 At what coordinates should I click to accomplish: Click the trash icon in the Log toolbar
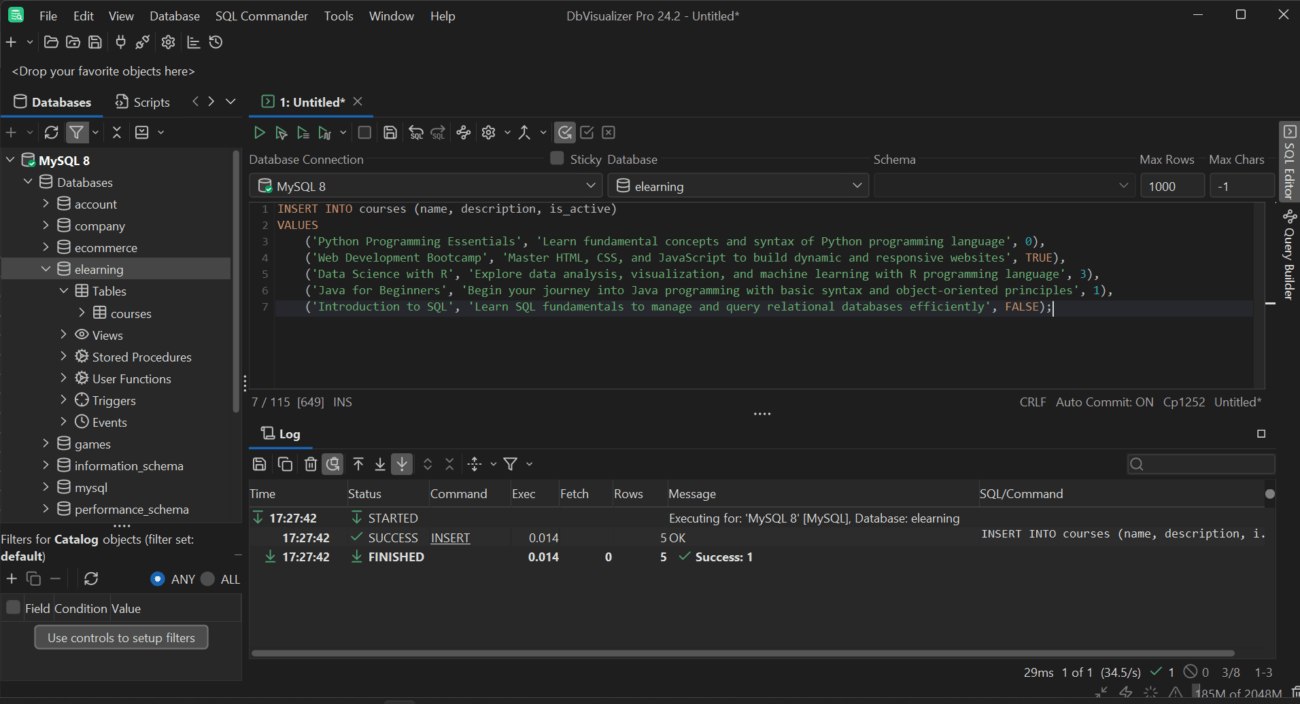tap(311, 464)
